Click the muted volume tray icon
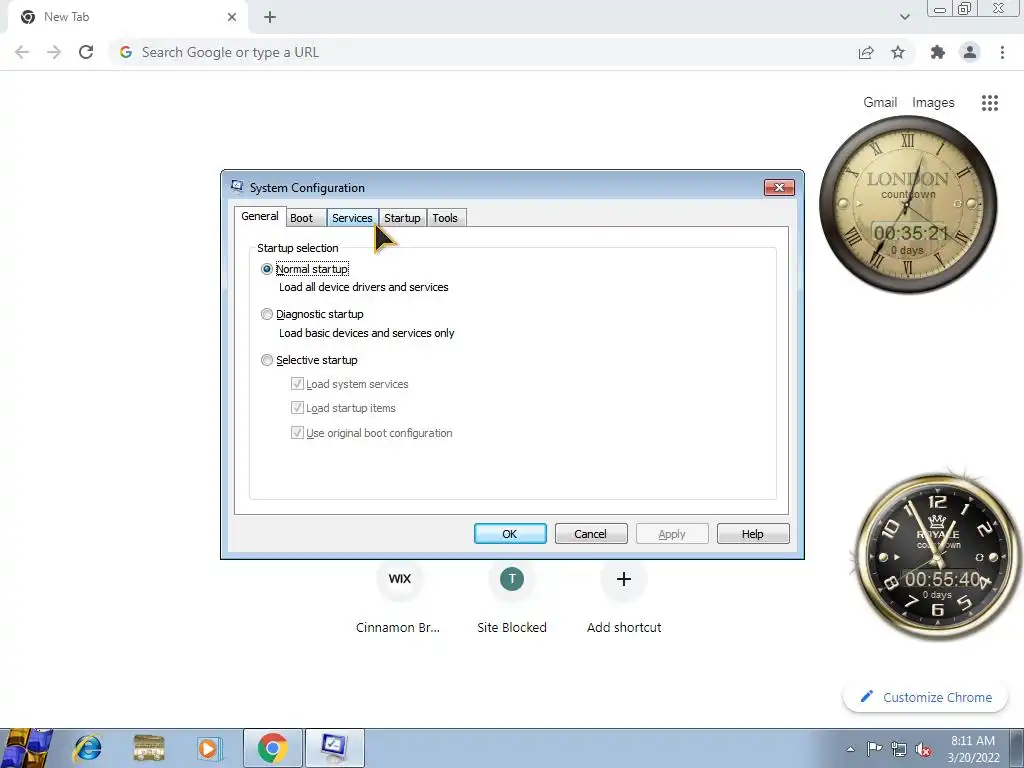This screenshot has height=768, width=1024. [x=923, y=750]
